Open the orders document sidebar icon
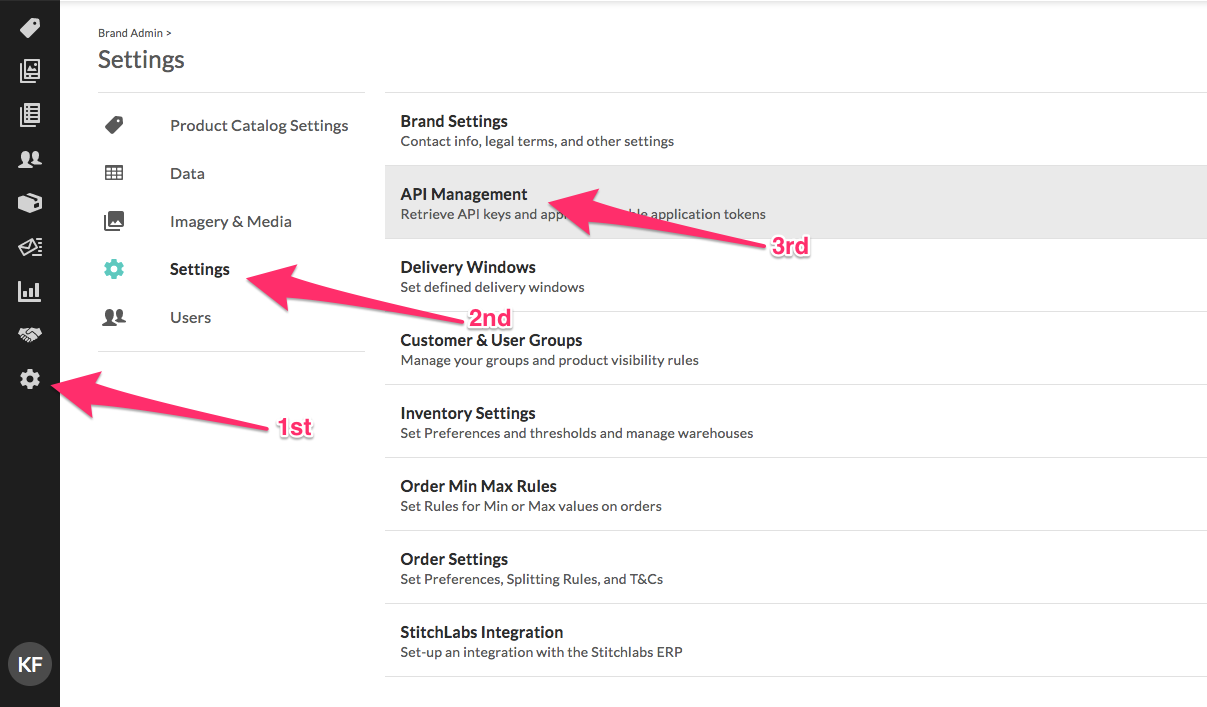 pos(30,115)
